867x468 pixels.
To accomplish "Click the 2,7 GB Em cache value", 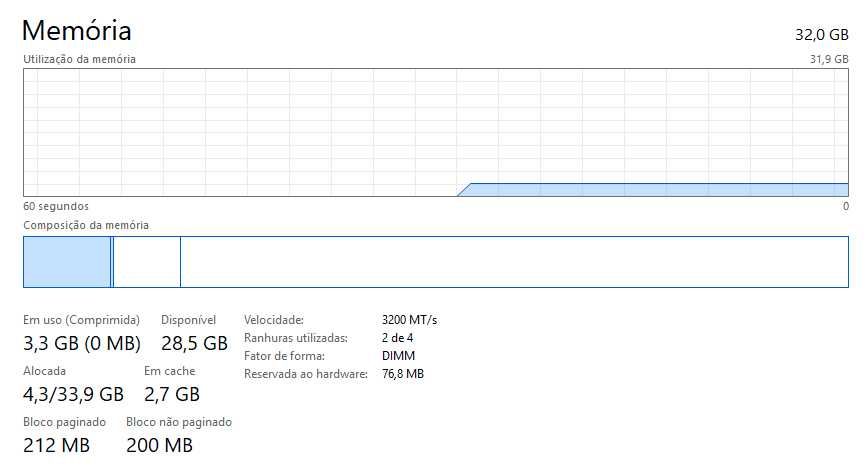I will coord(171,394).
